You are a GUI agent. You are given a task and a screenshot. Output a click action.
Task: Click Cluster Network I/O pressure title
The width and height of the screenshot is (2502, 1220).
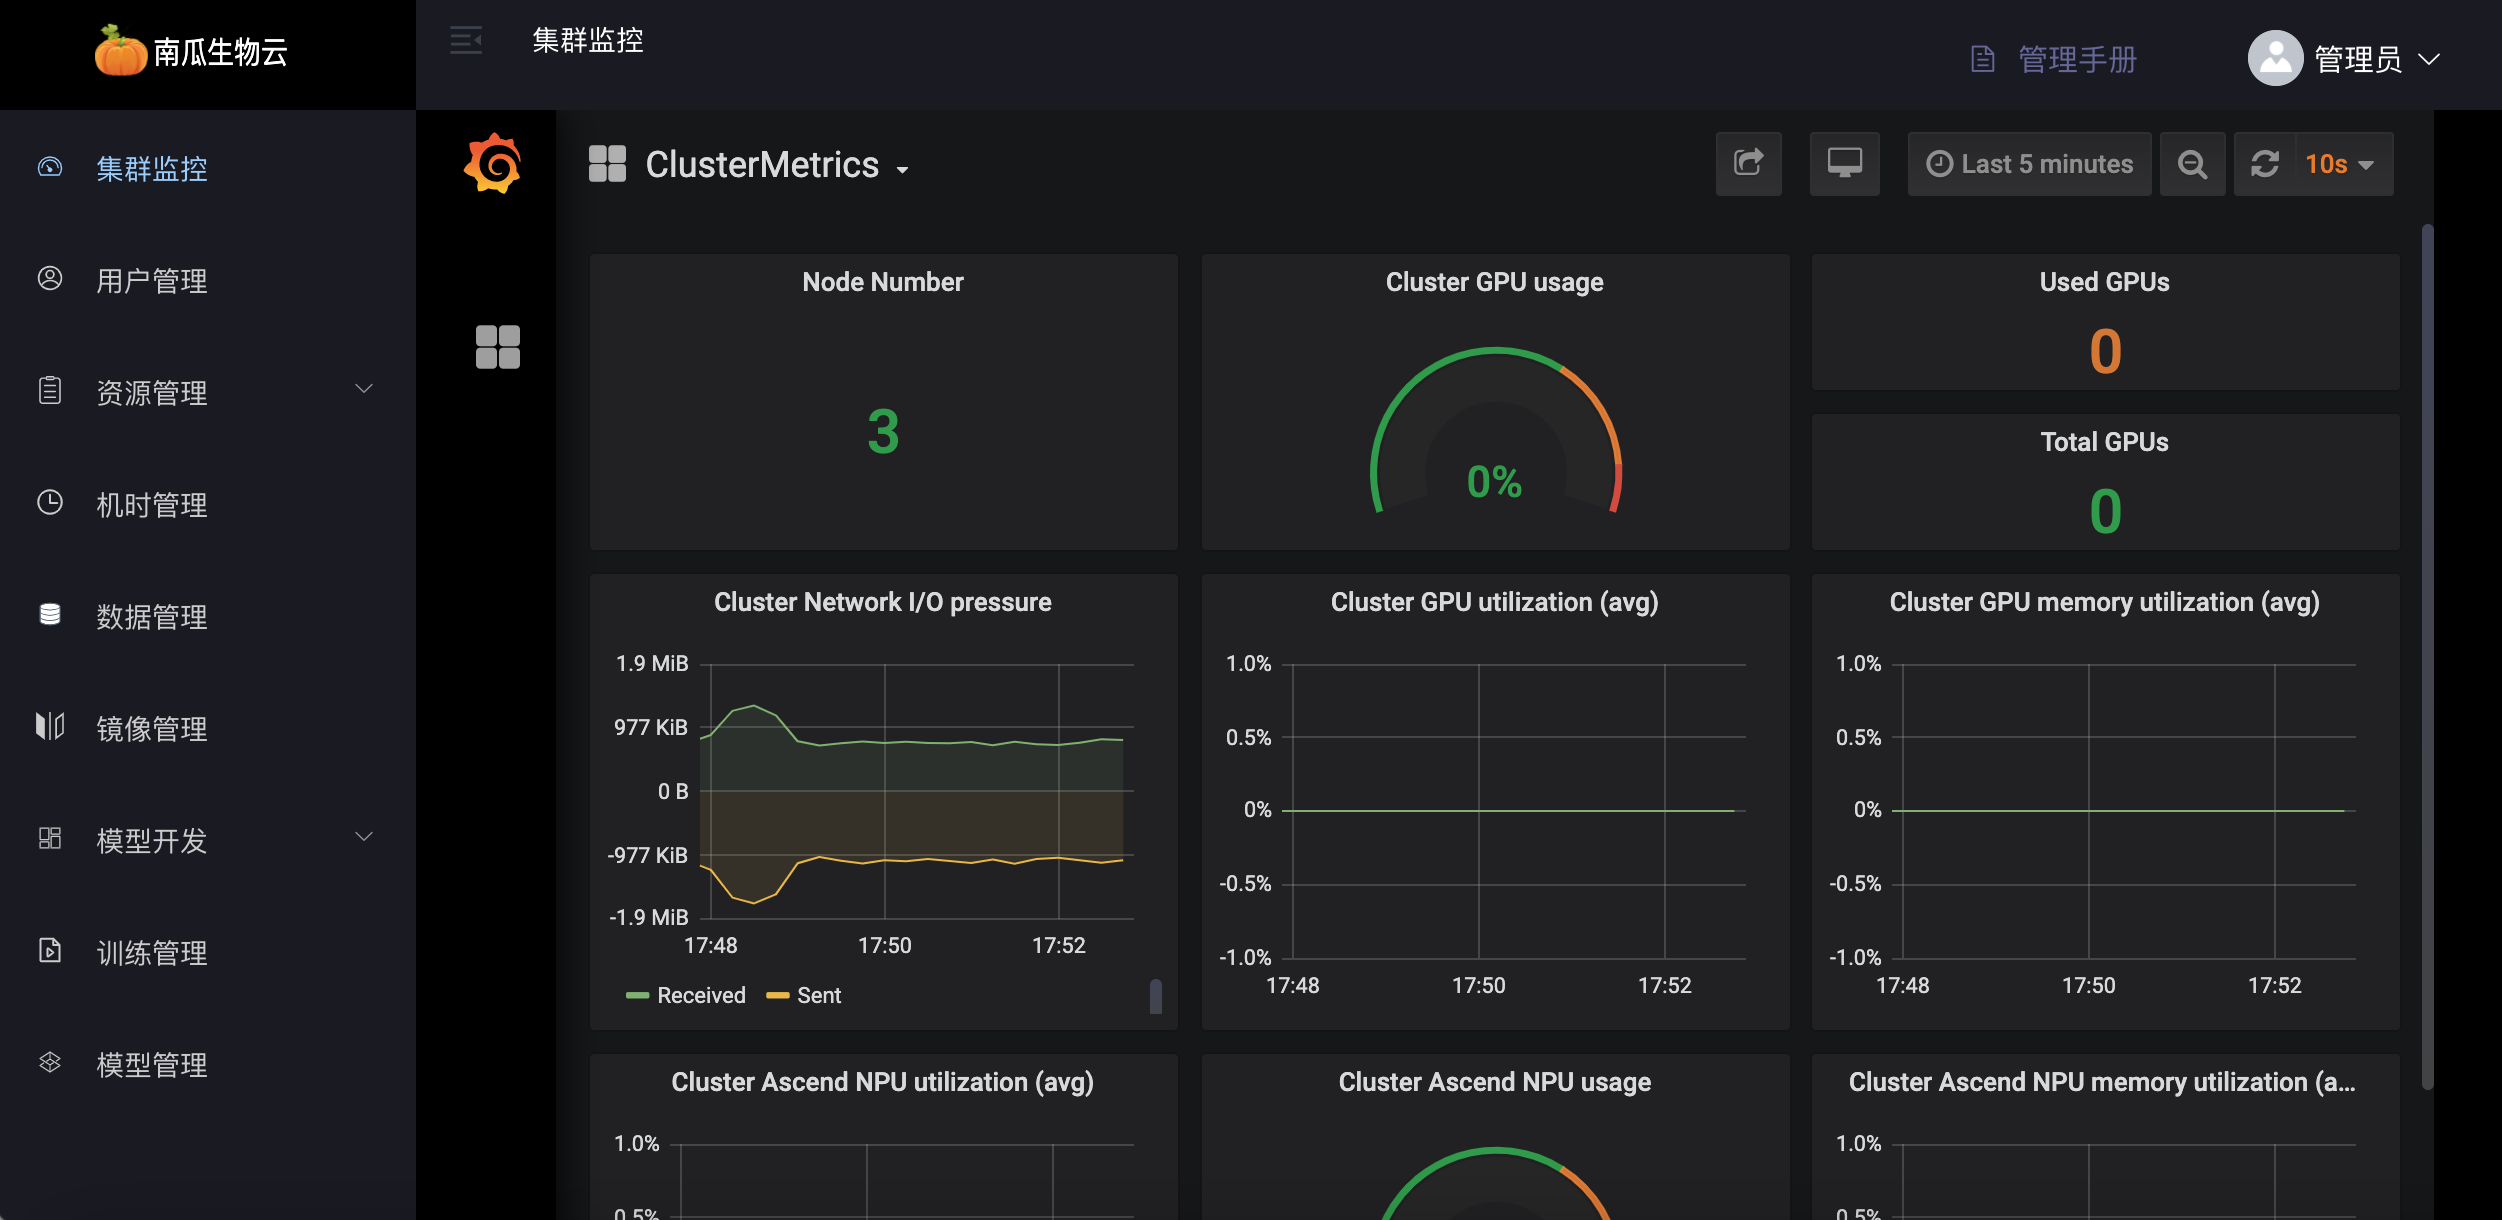[x=883, y=602]
